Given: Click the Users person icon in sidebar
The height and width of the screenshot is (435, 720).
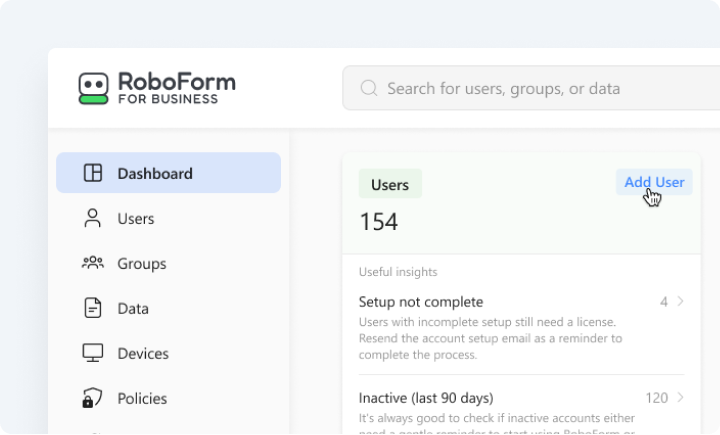Looking at the screenshot, I should [93, 218].
